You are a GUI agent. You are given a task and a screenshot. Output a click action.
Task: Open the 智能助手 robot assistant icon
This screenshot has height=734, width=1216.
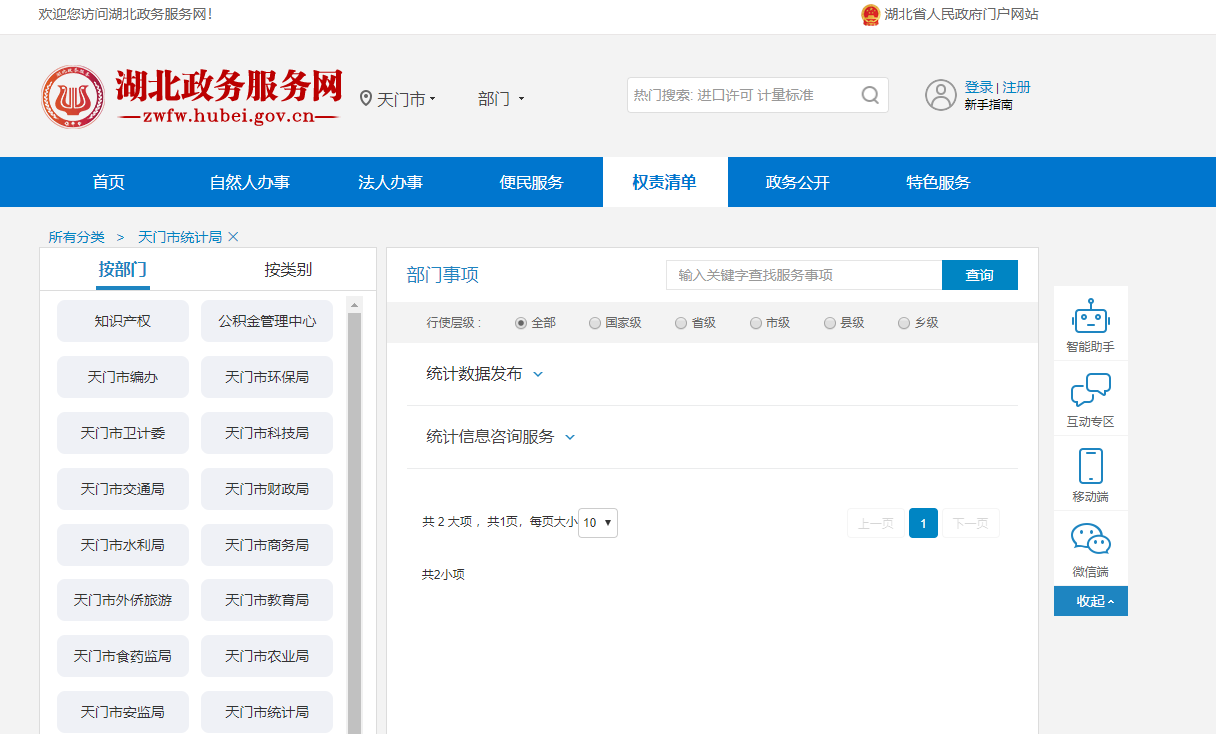coord(1090,317)
